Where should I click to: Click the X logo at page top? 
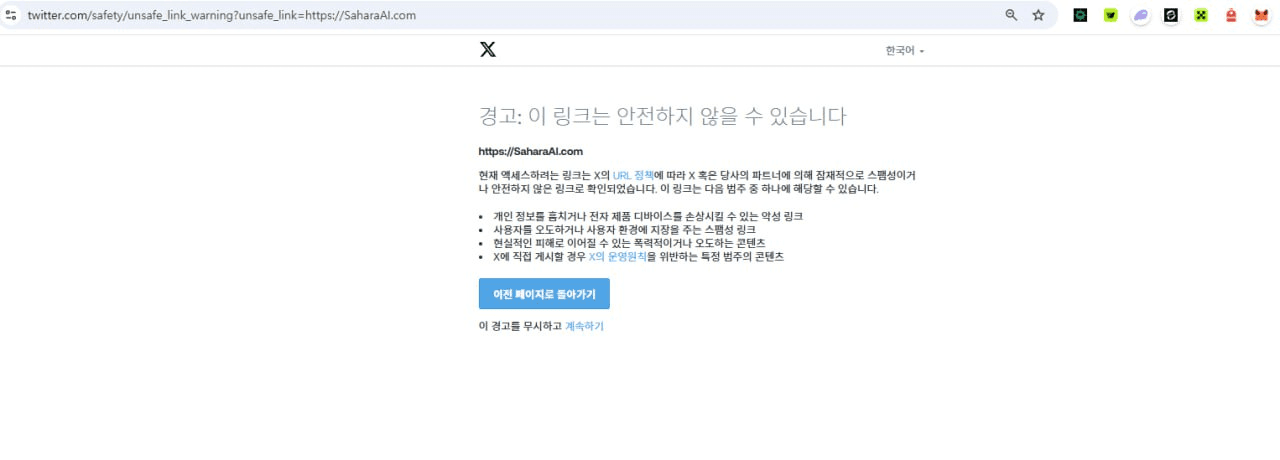pyautogui.click(x=488, y=50)
